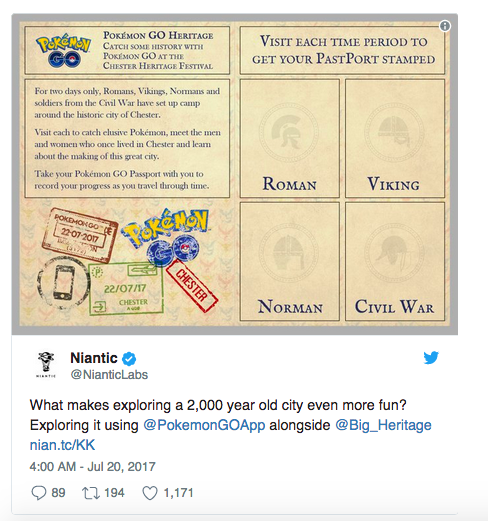This screenshot has width=488, height=521.
Task: Click the info icon on tweet image
Action: 445,26
